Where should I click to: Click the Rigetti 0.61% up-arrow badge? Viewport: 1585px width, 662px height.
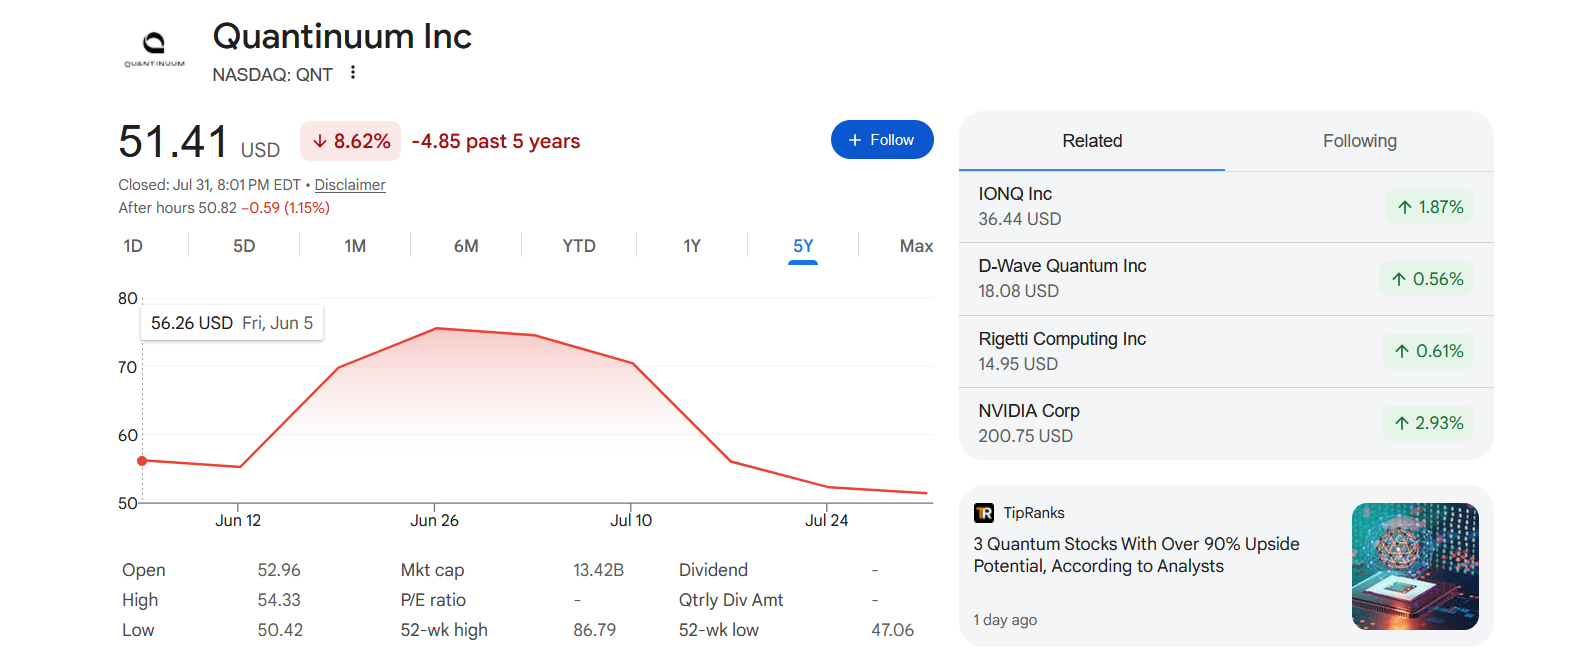pos(1428,351)
